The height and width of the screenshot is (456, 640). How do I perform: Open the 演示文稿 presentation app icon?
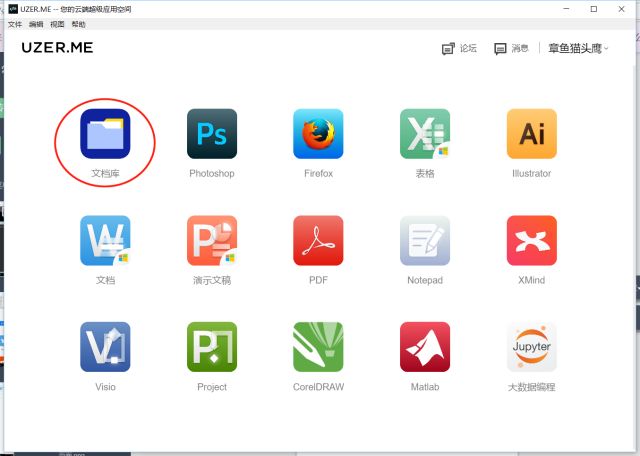(x=212, y=240)
